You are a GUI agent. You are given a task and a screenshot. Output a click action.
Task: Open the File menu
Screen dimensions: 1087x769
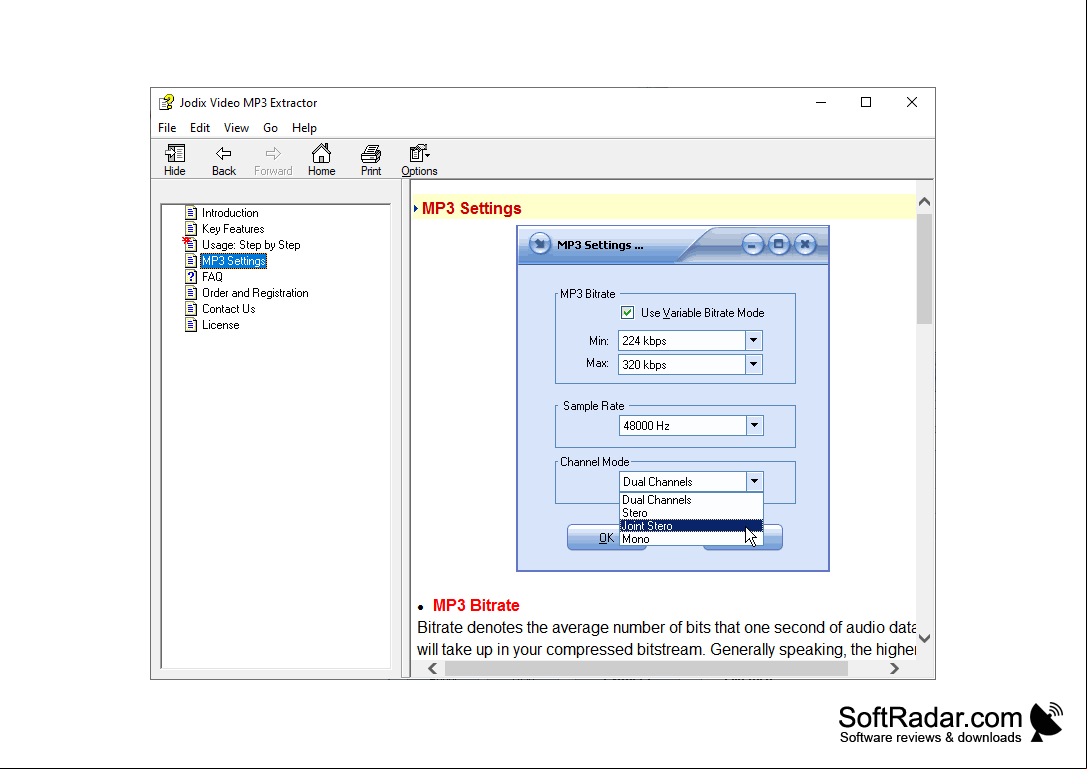coord(167,128)
